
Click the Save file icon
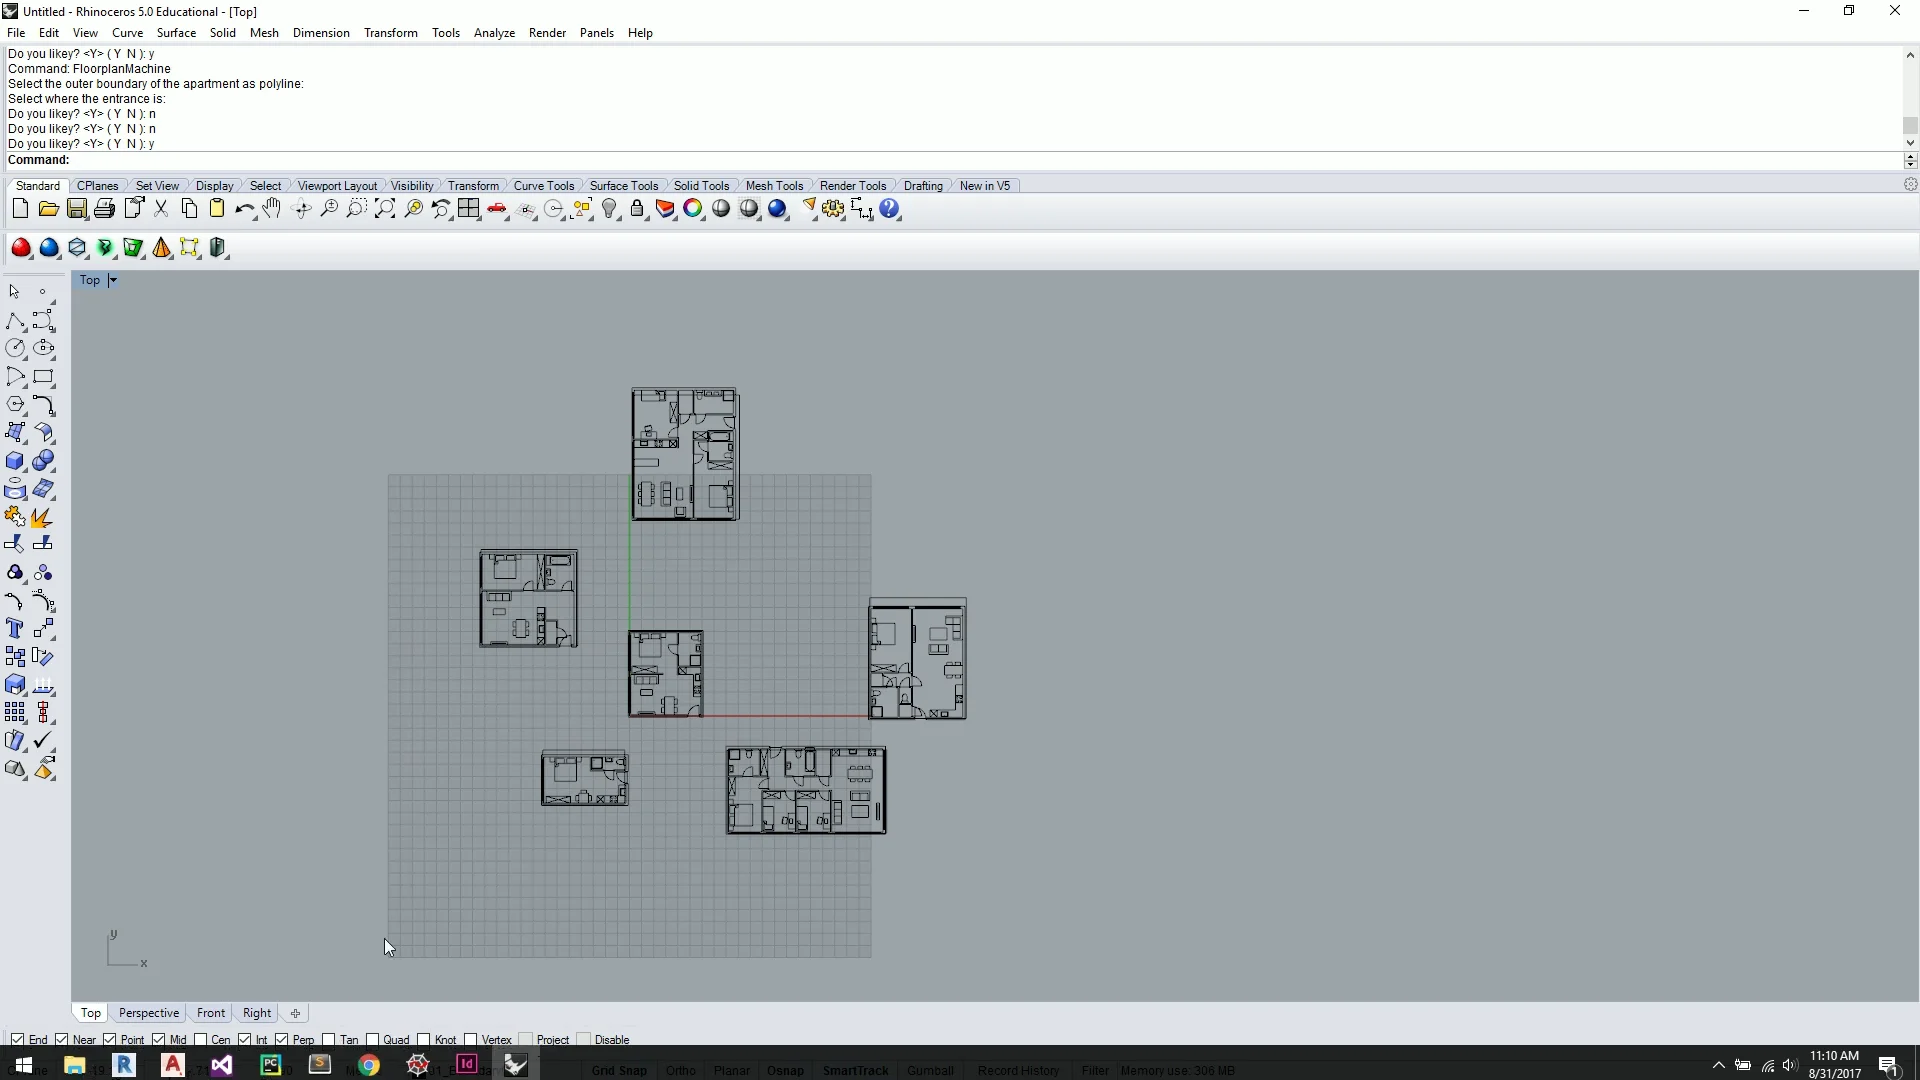pyautogui.click(x=76, y=209)
